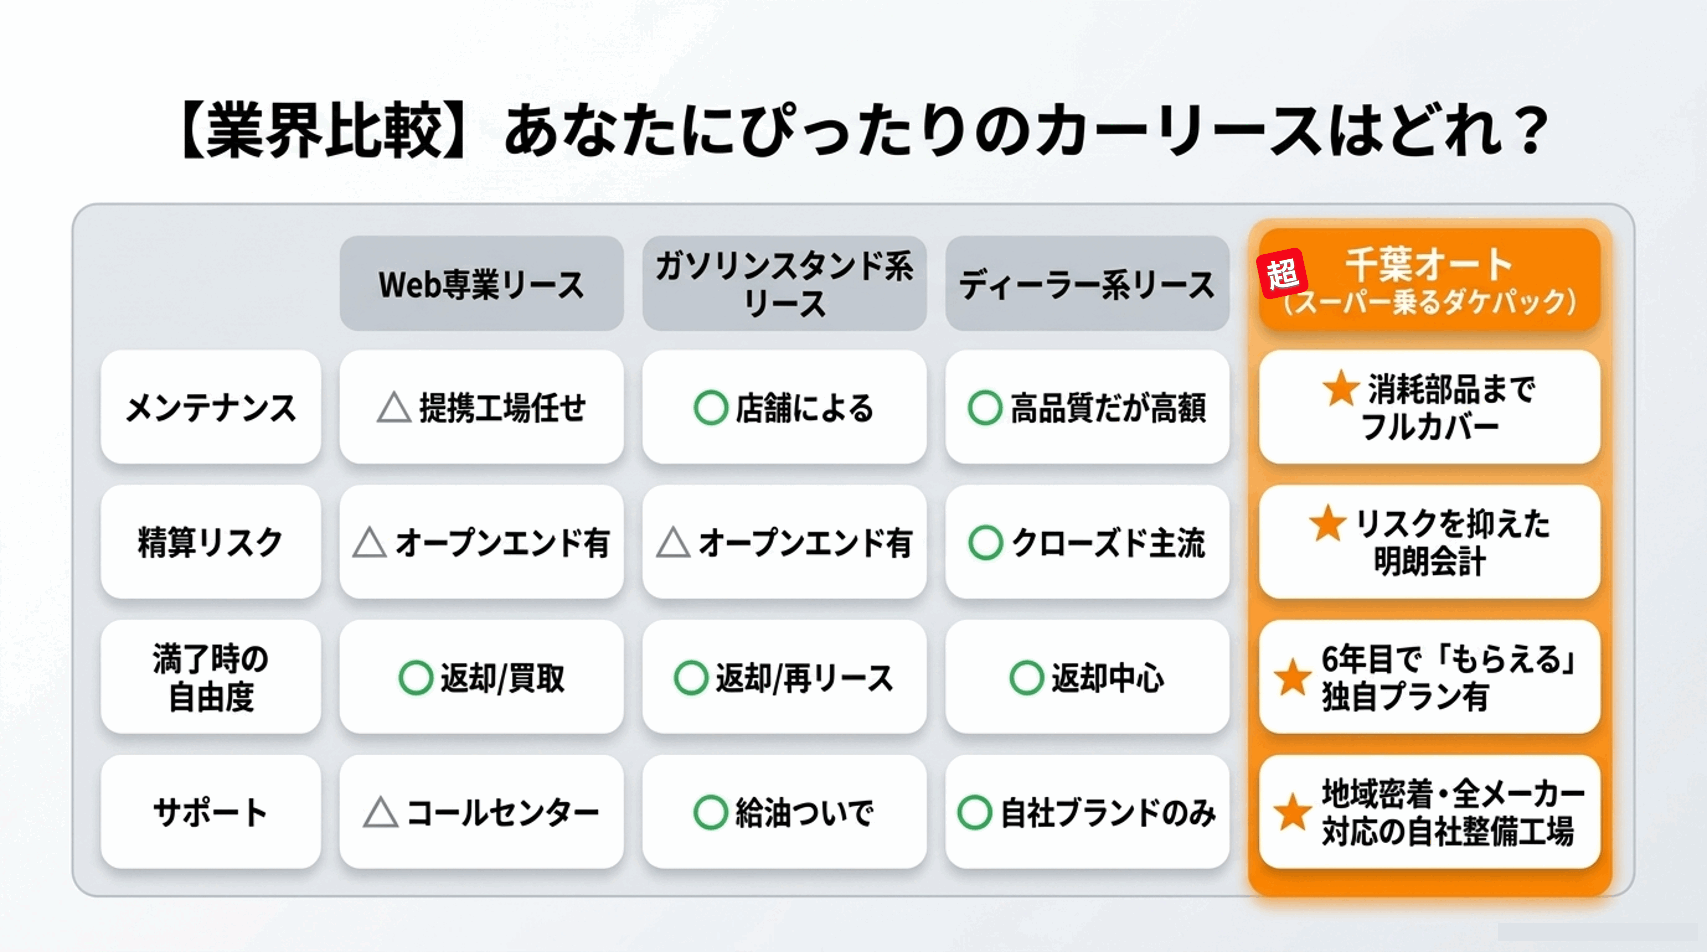Viewport: 1707px width, 952px height.
Task: Click the 満了時の自由度 row label
Action: (x=211, y=677)
